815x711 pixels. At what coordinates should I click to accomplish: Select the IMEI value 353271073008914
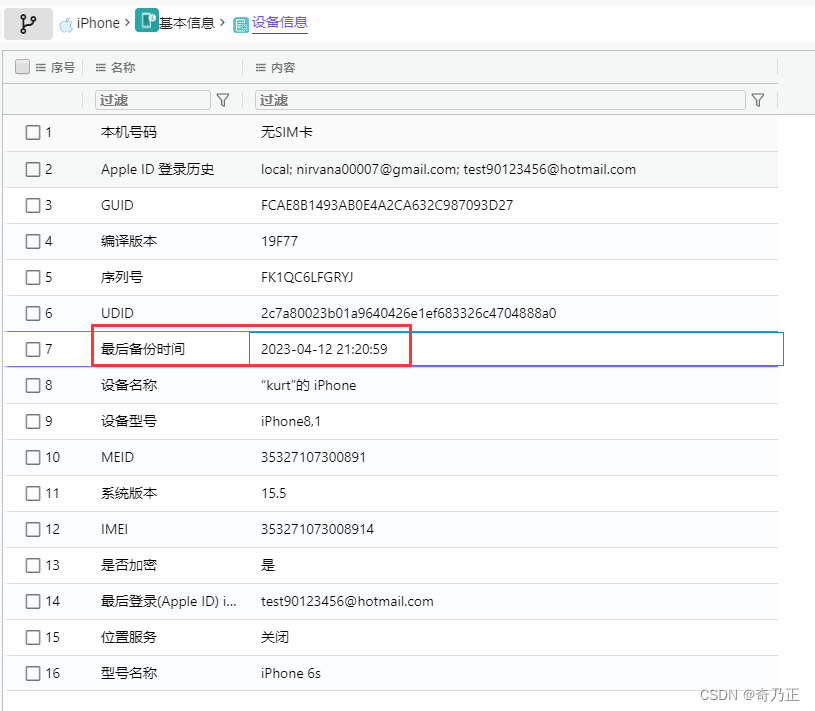tap(317, 529)
